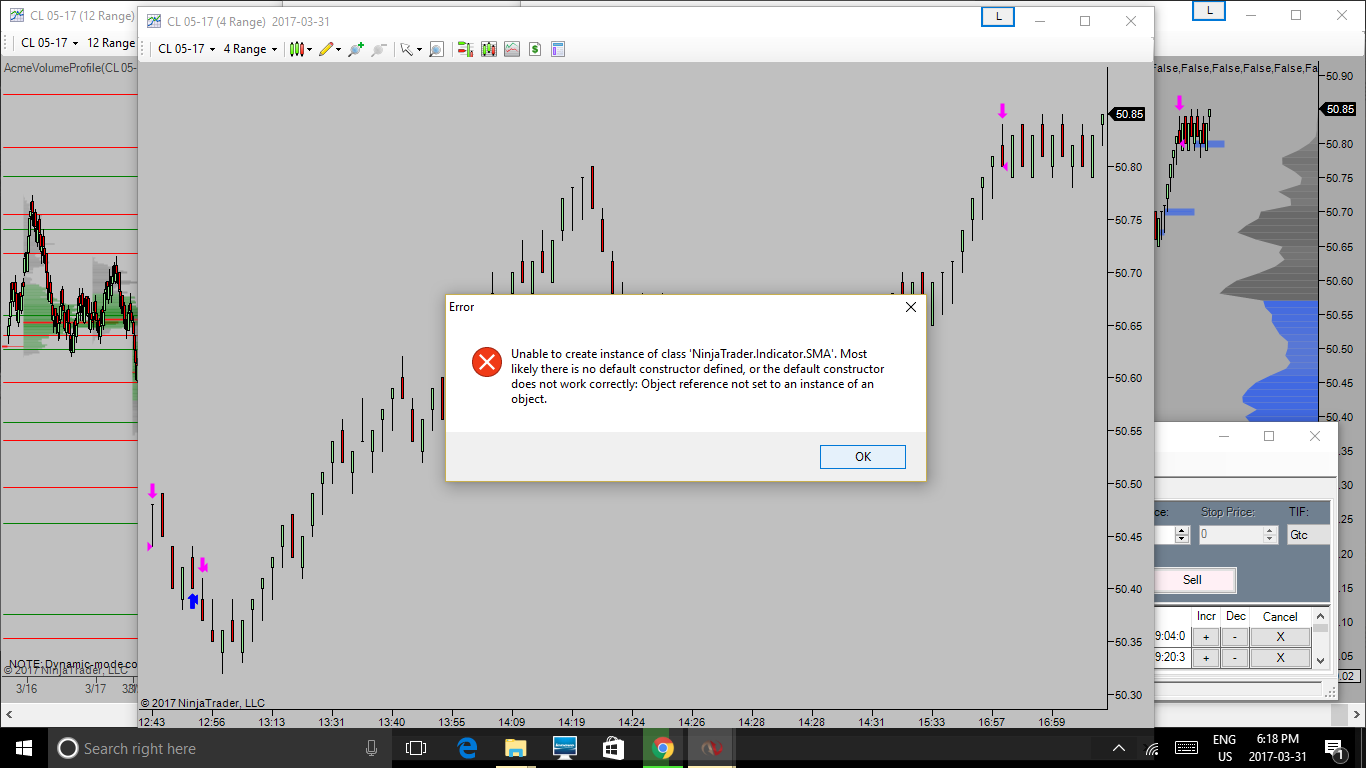
Task: Switch to NinjaTrader on the taskbar
Action: [x=711, y=748]
